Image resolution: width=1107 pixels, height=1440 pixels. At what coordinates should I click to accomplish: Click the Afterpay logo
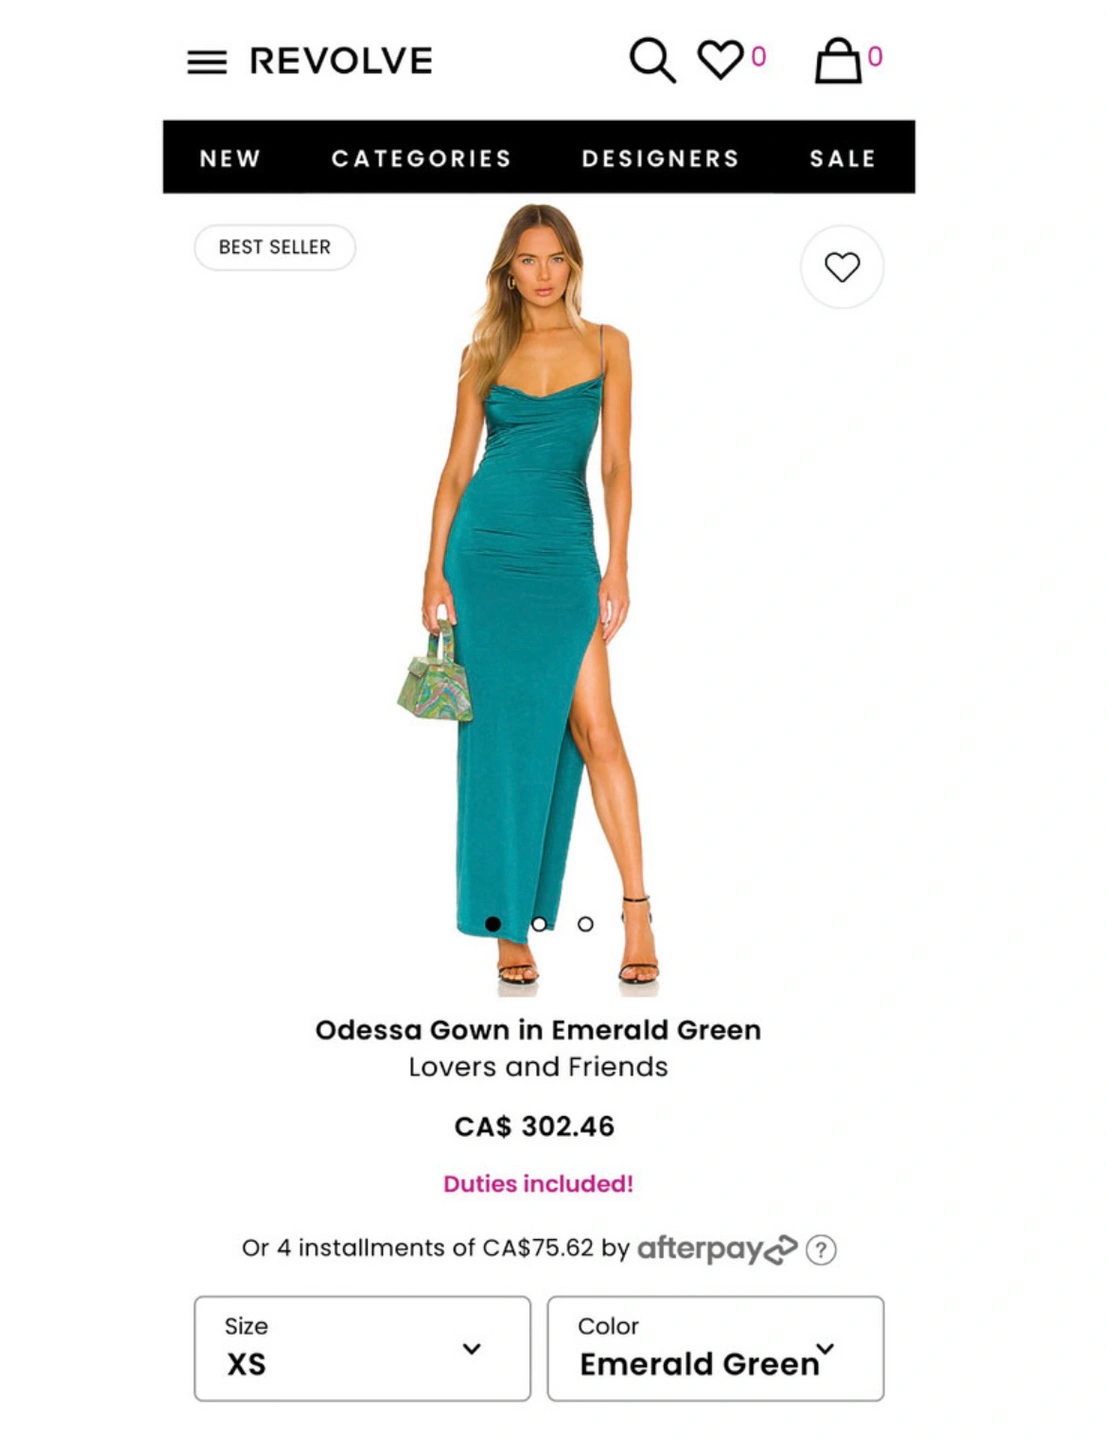717,1249
